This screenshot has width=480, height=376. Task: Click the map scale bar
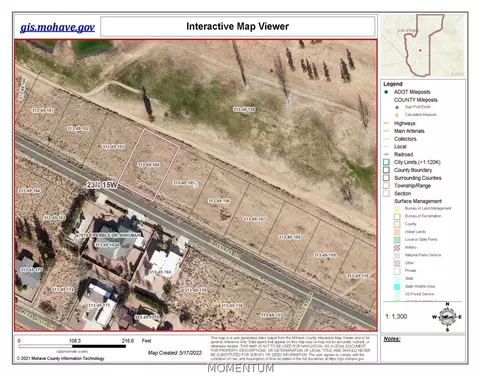[x=72, y=346]
